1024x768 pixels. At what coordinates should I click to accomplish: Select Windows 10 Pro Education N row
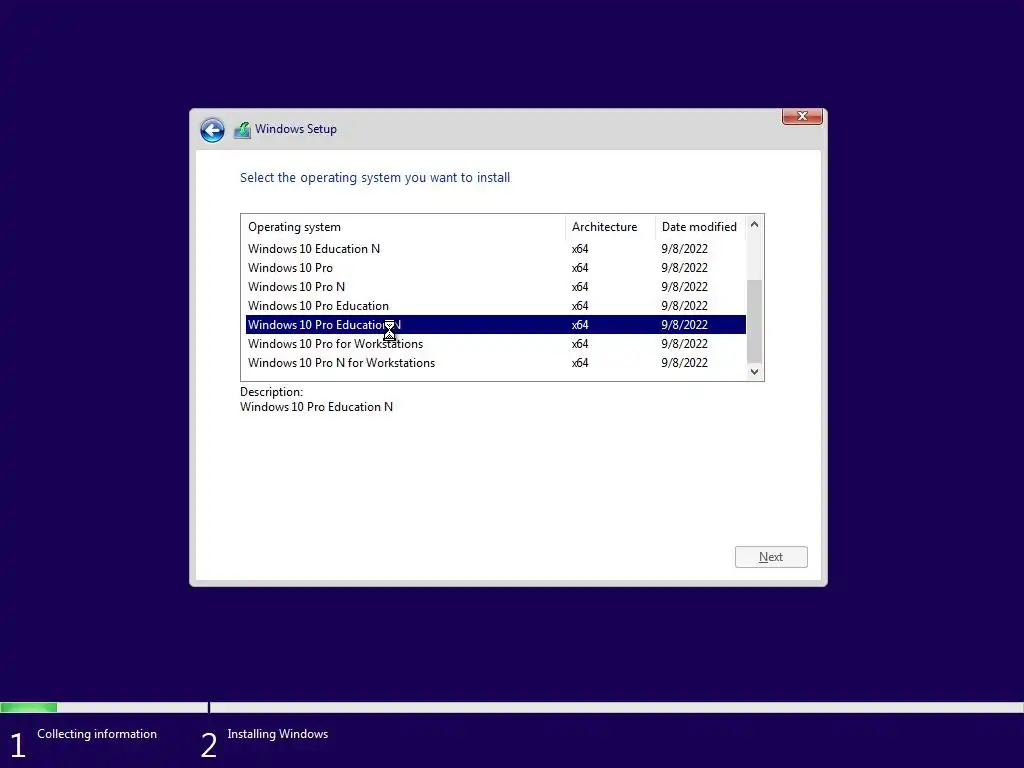496,325
